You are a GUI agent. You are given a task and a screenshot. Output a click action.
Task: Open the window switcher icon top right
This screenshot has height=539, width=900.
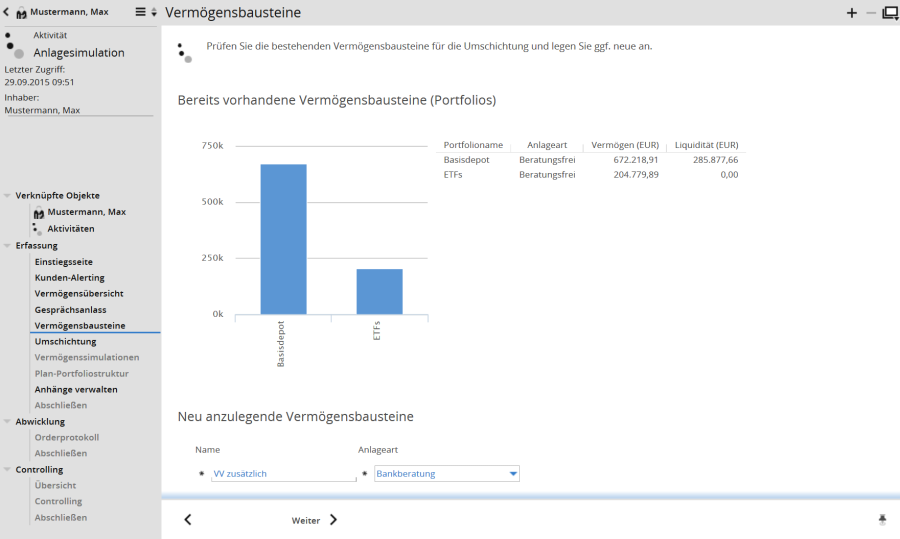889,13
